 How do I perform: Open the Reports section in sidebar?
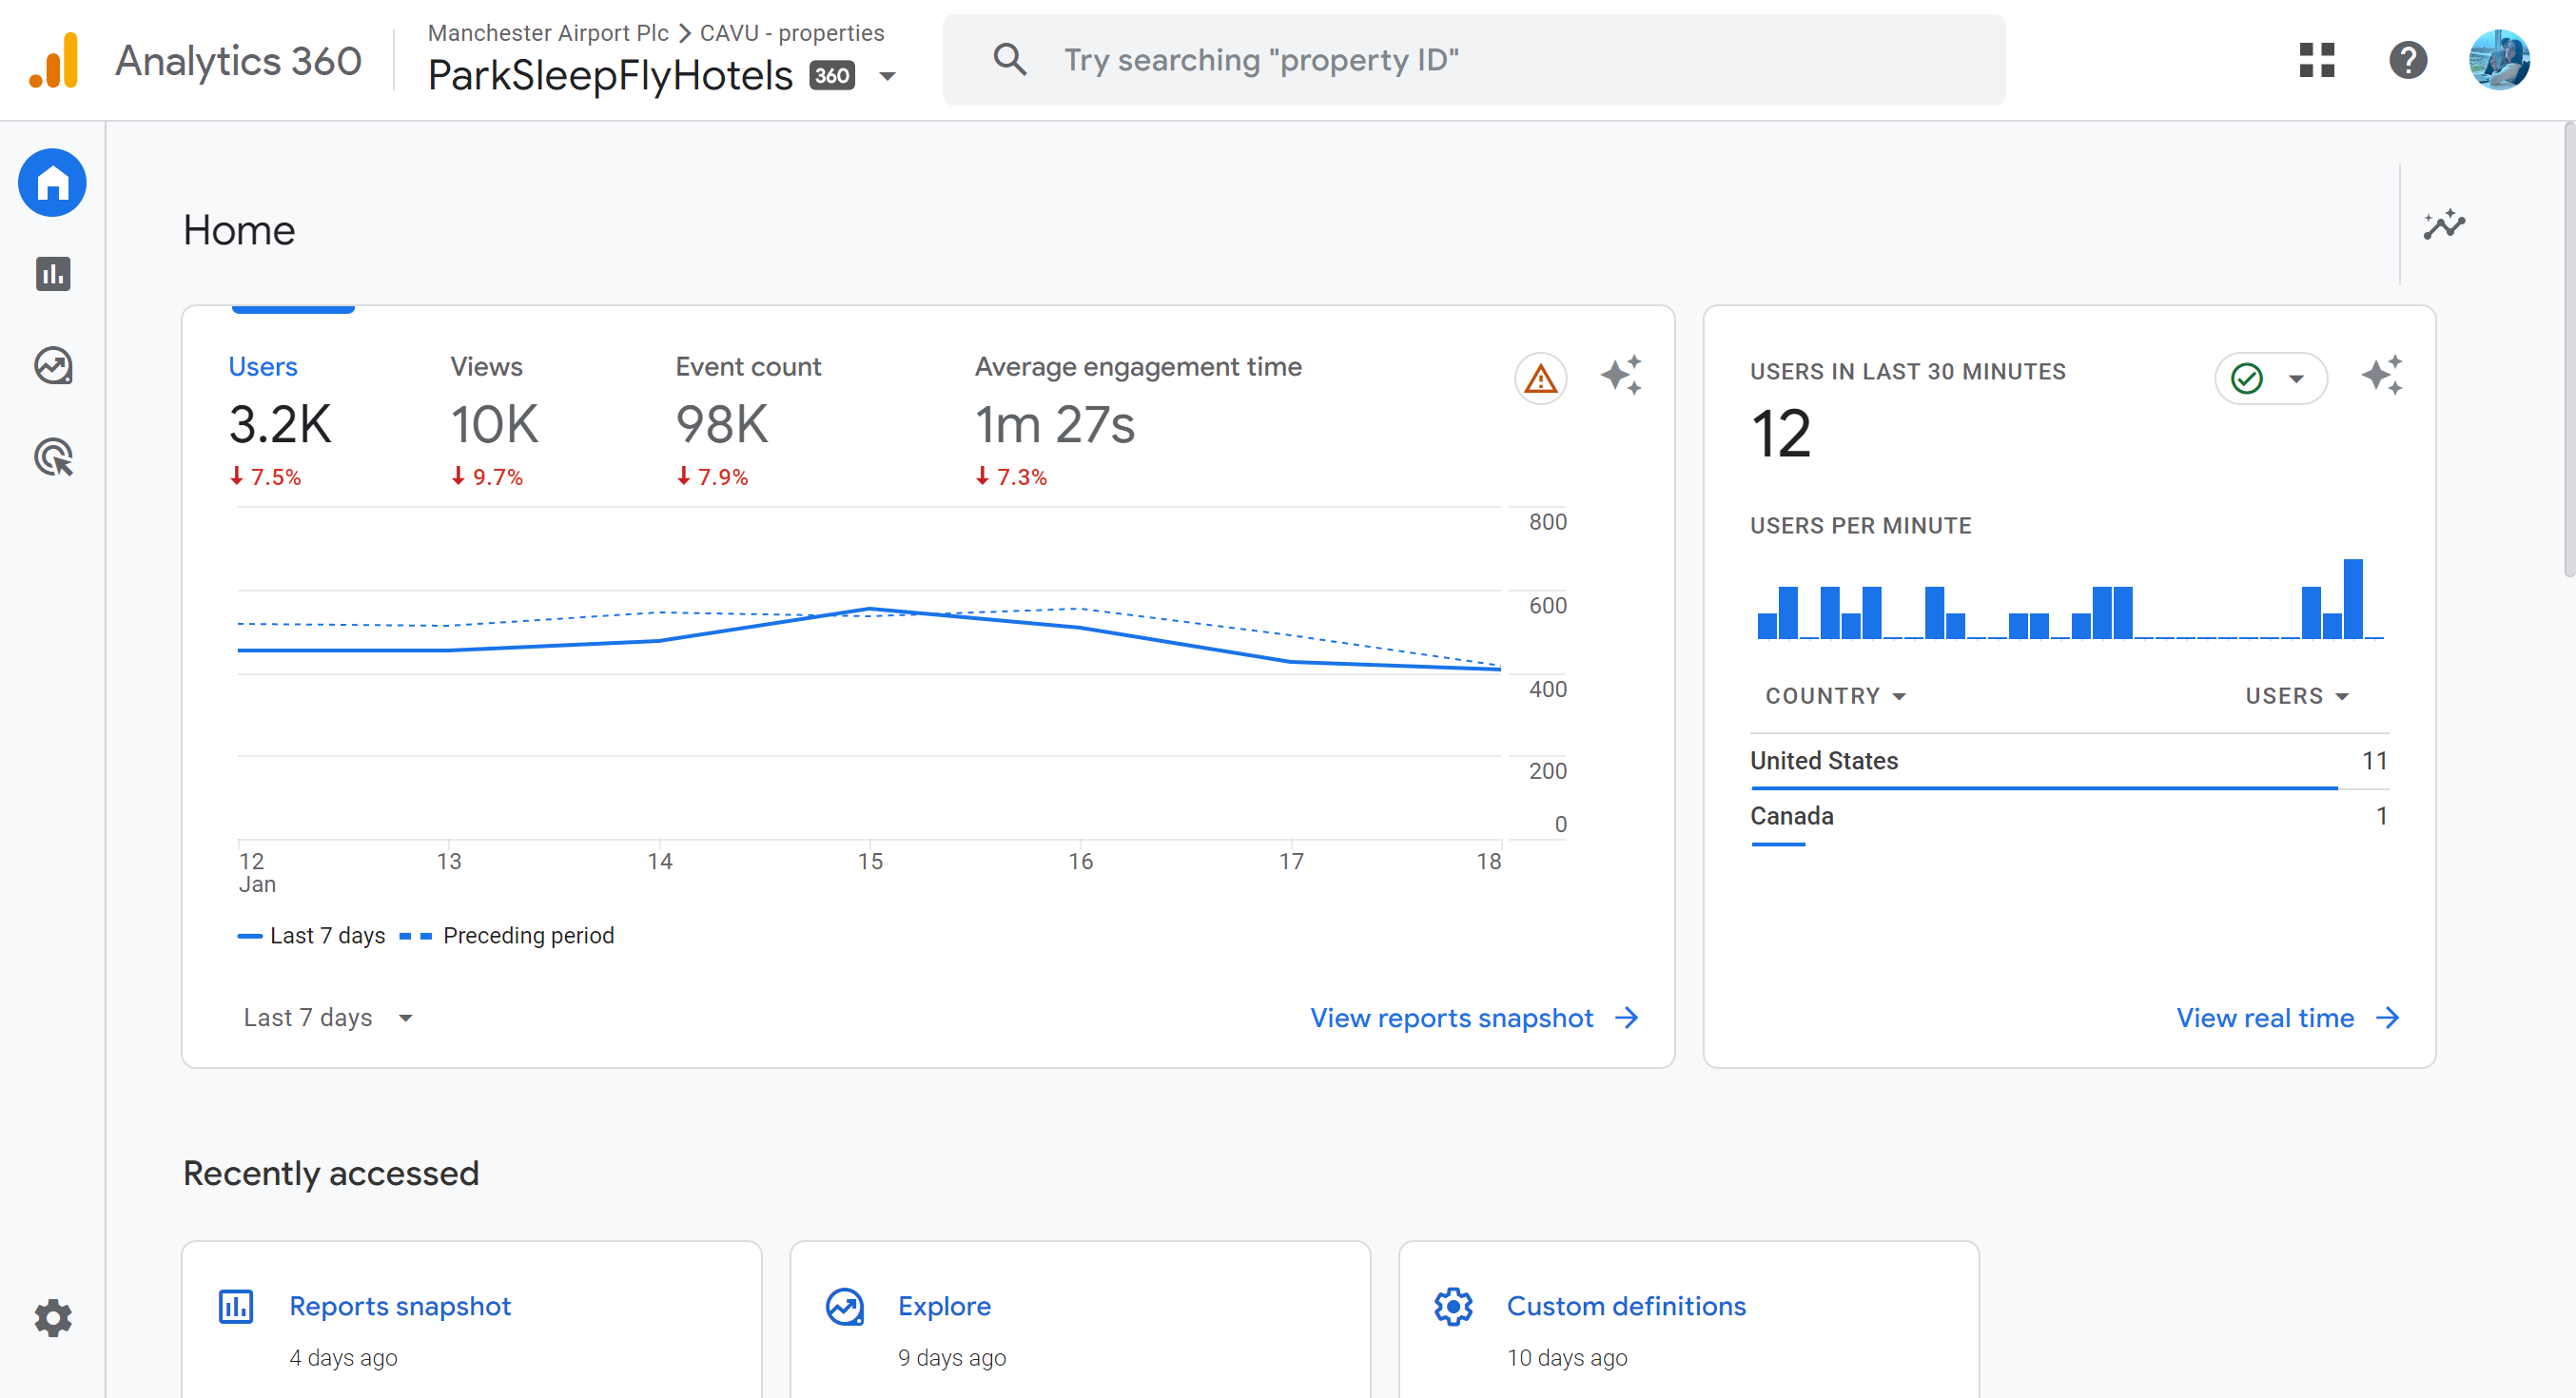click(53, 274)
